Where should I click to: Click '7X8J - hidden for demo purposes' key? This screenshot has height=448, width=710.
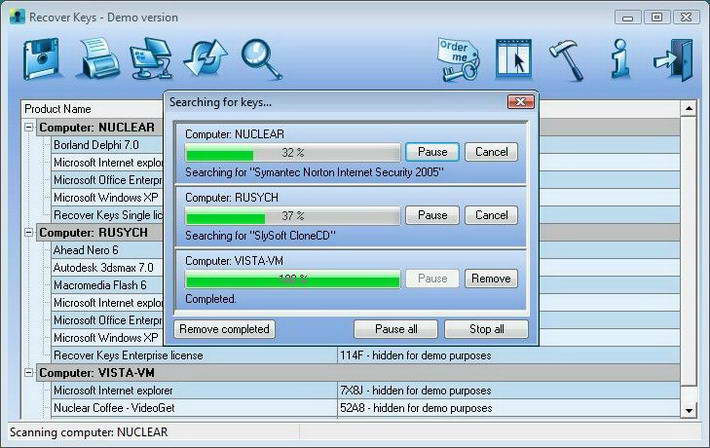point(416,390)
